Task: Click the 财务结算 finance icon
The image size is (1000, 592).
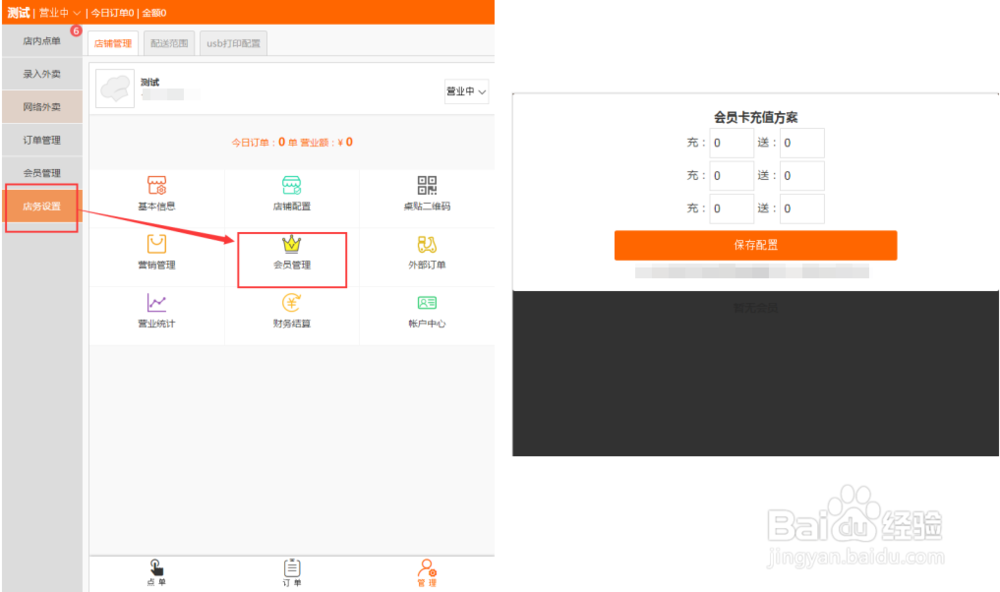Action: pyautogui.click(x=292, y=310)
